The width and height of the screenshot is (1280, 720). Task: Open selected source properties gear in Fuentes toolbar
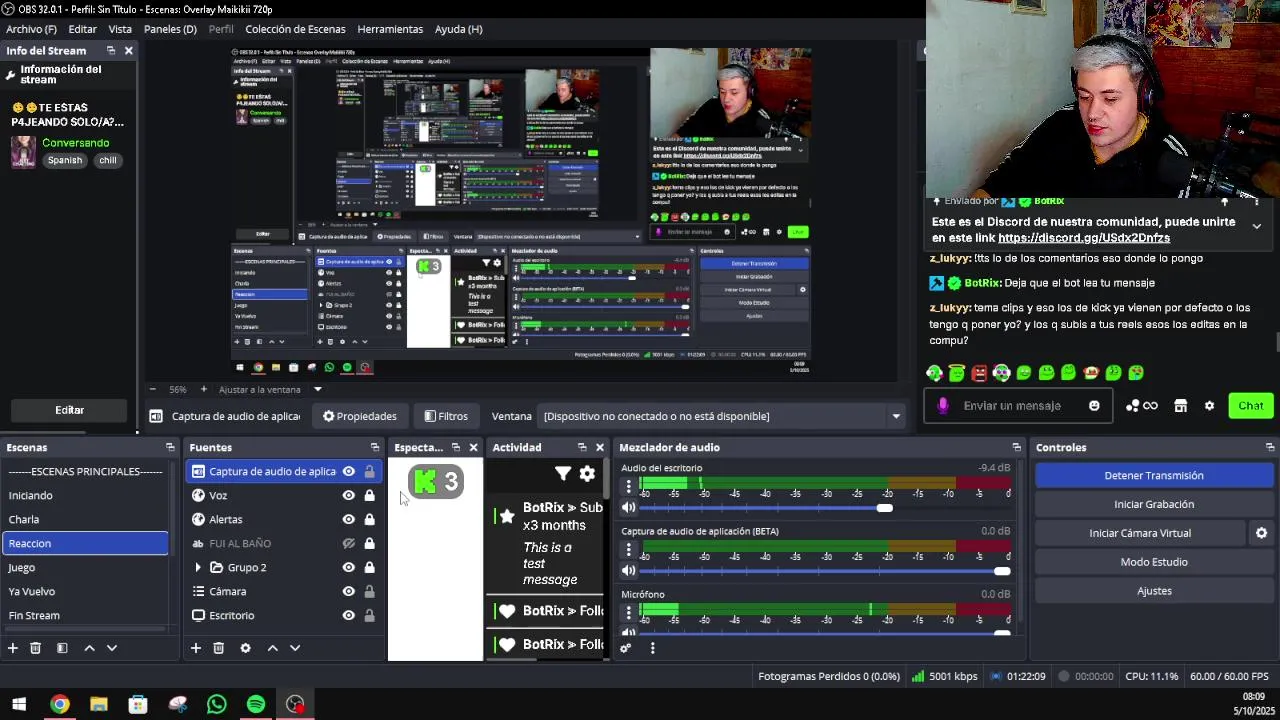pos(245,648)
